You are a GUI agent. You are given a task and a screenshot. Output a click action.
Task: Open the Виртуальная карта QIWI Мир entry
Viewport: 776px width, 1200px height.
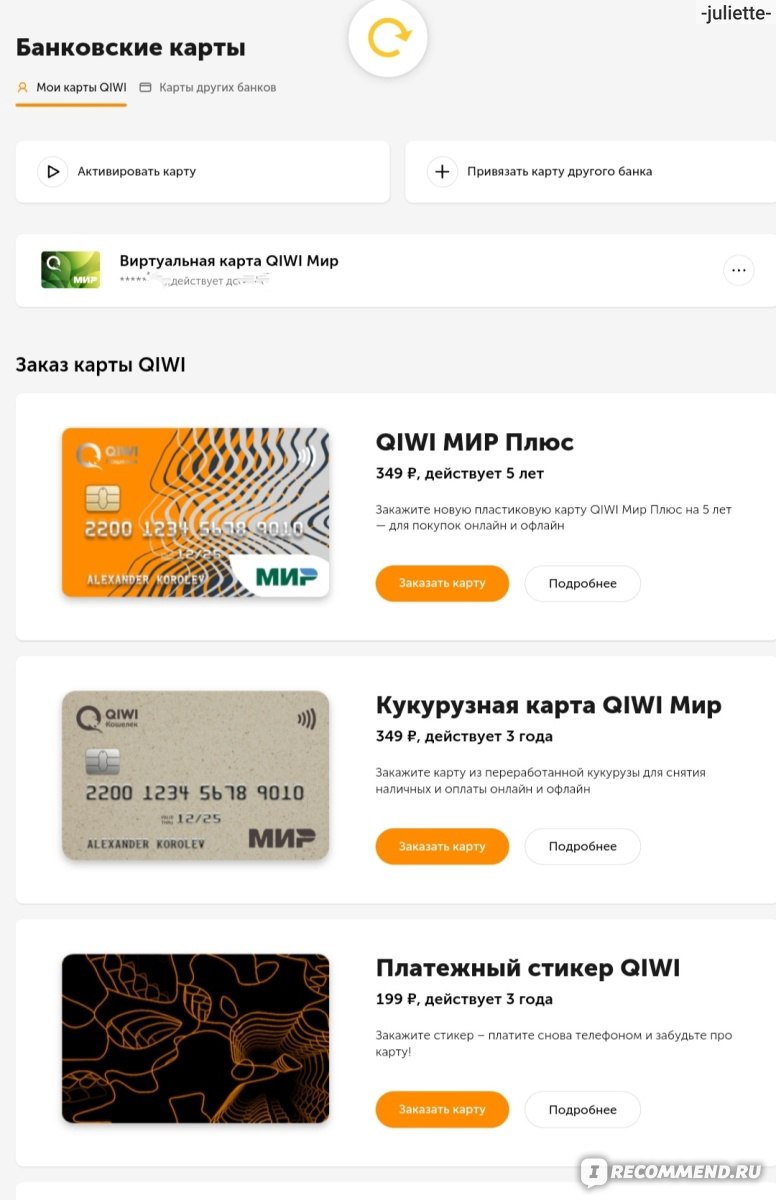click(396, 270)
